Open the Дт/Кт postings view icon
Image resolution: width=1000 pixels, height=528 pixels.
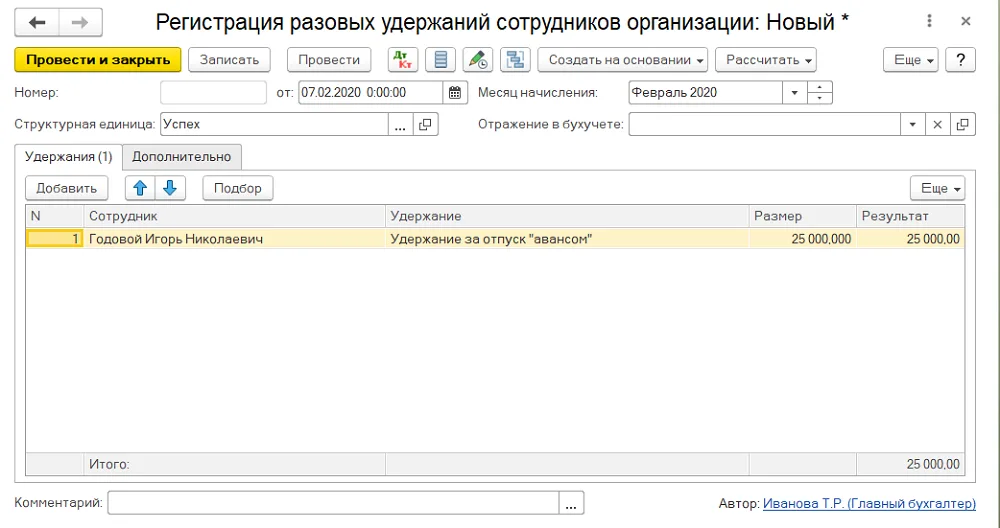403,60
